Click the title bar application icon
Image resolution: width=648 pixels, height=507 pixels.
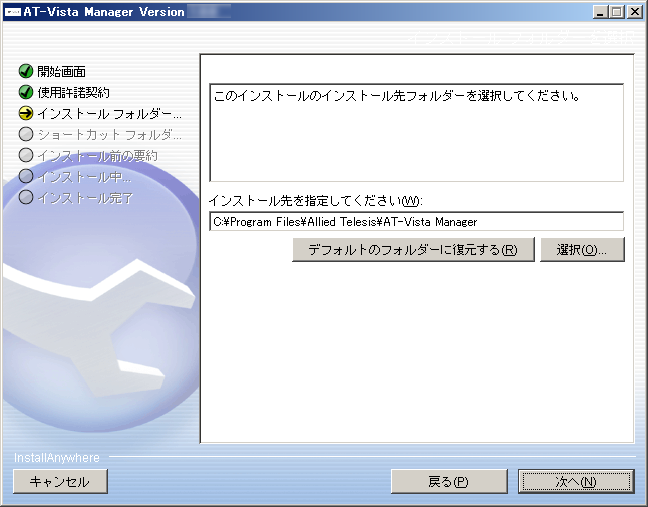tap(12, 12)
